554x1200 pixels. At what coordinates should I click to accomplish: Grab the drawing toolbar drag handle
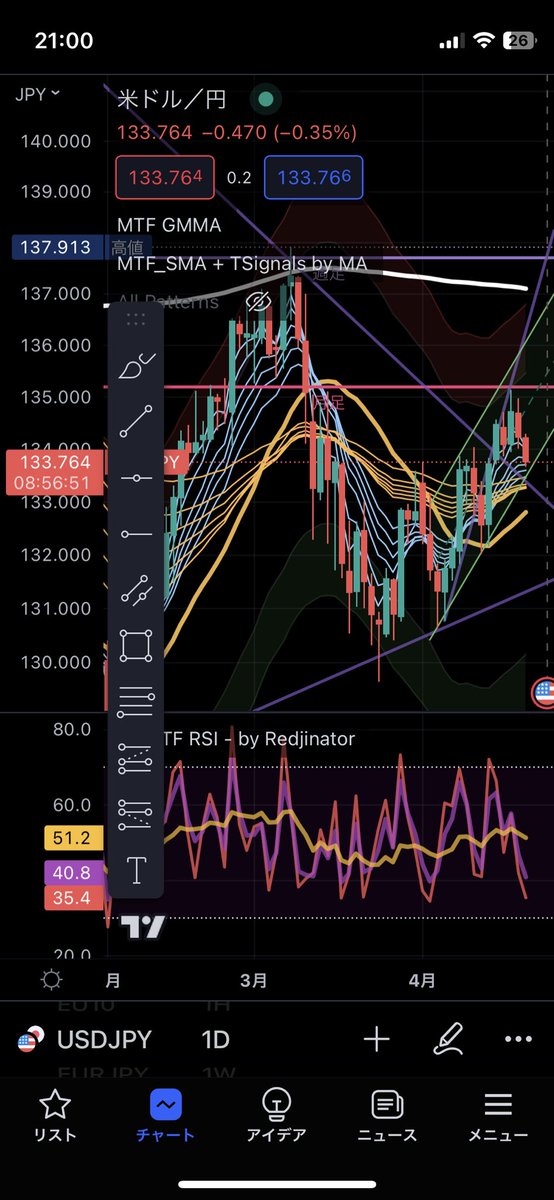136,320
